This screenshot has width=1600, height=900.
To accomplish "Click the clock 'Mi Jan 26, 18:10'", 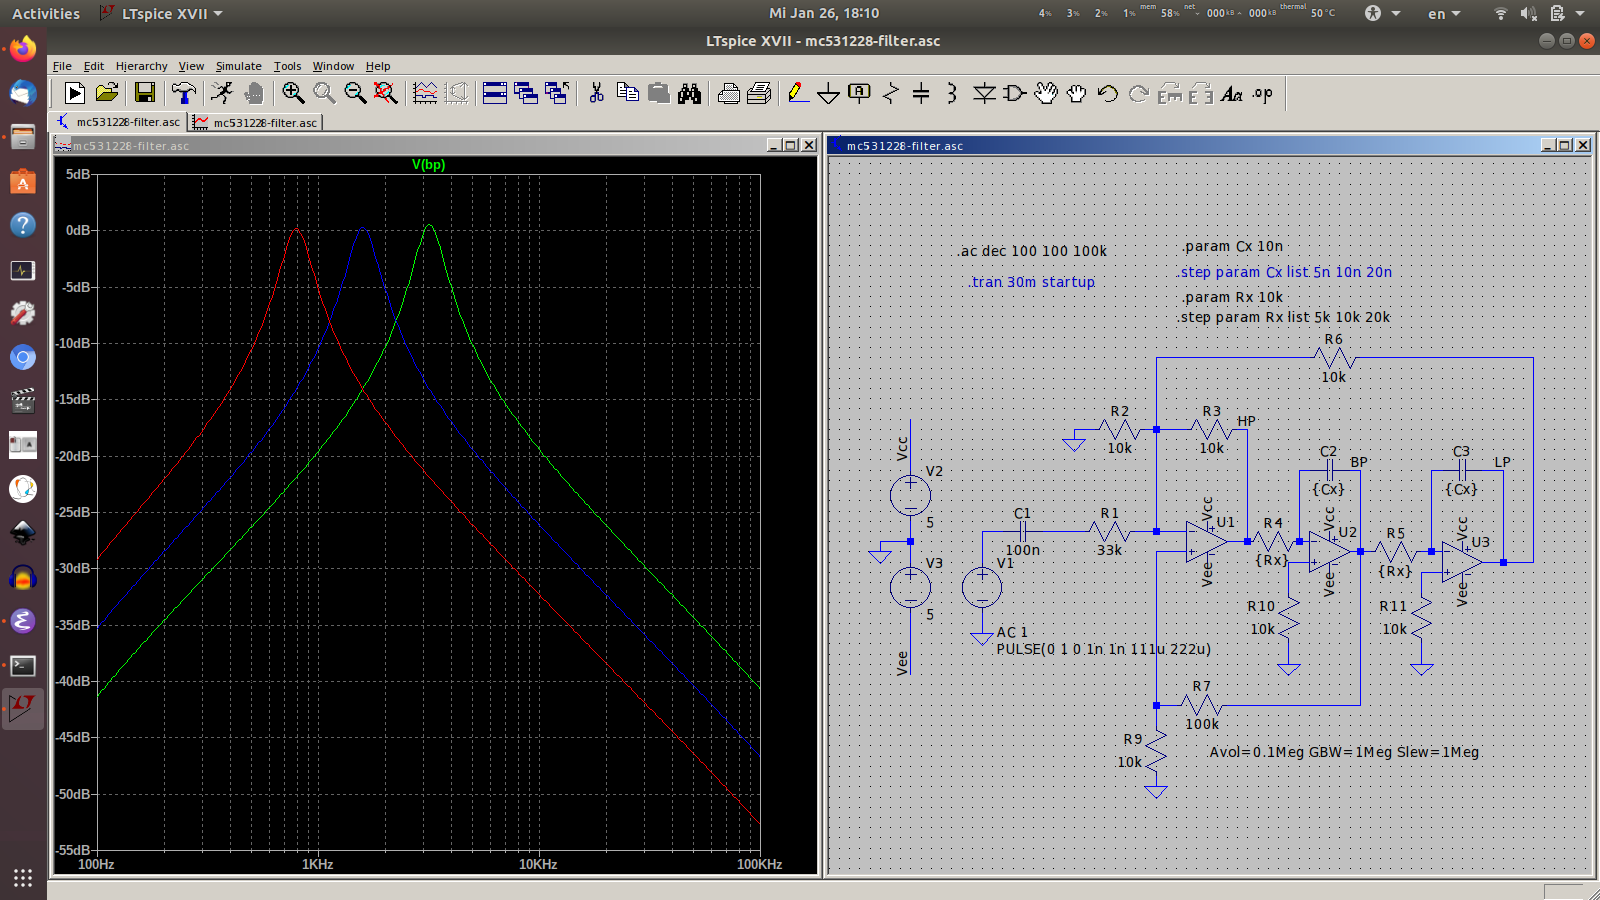I will [x=824, y=13].
